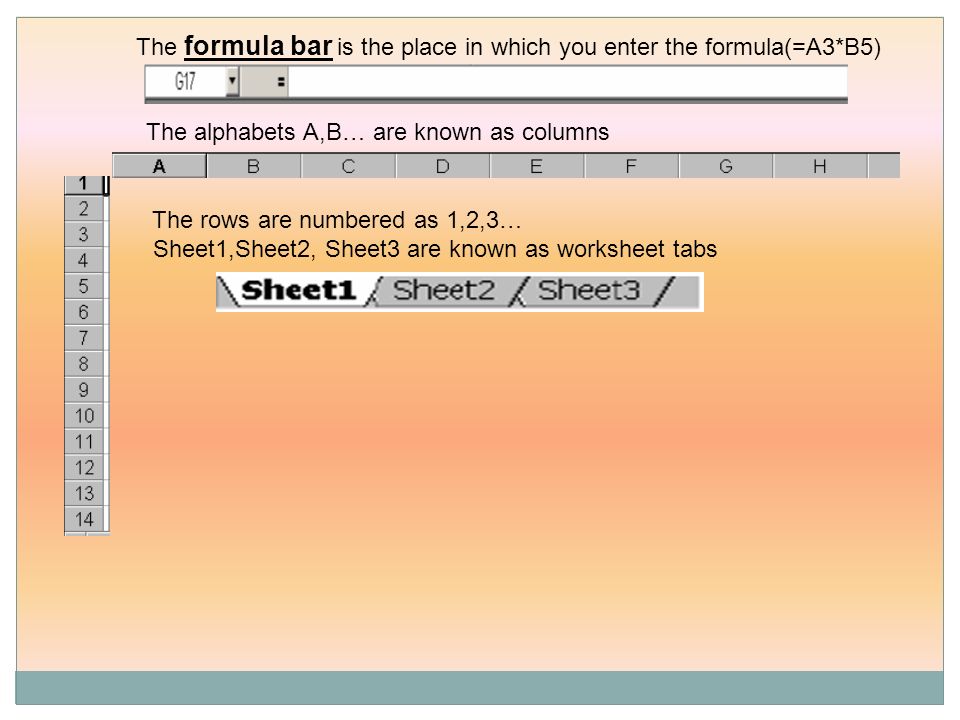Viewport: 960px width, 720px height.
Task: Select column F header
Action: point(631,166)
